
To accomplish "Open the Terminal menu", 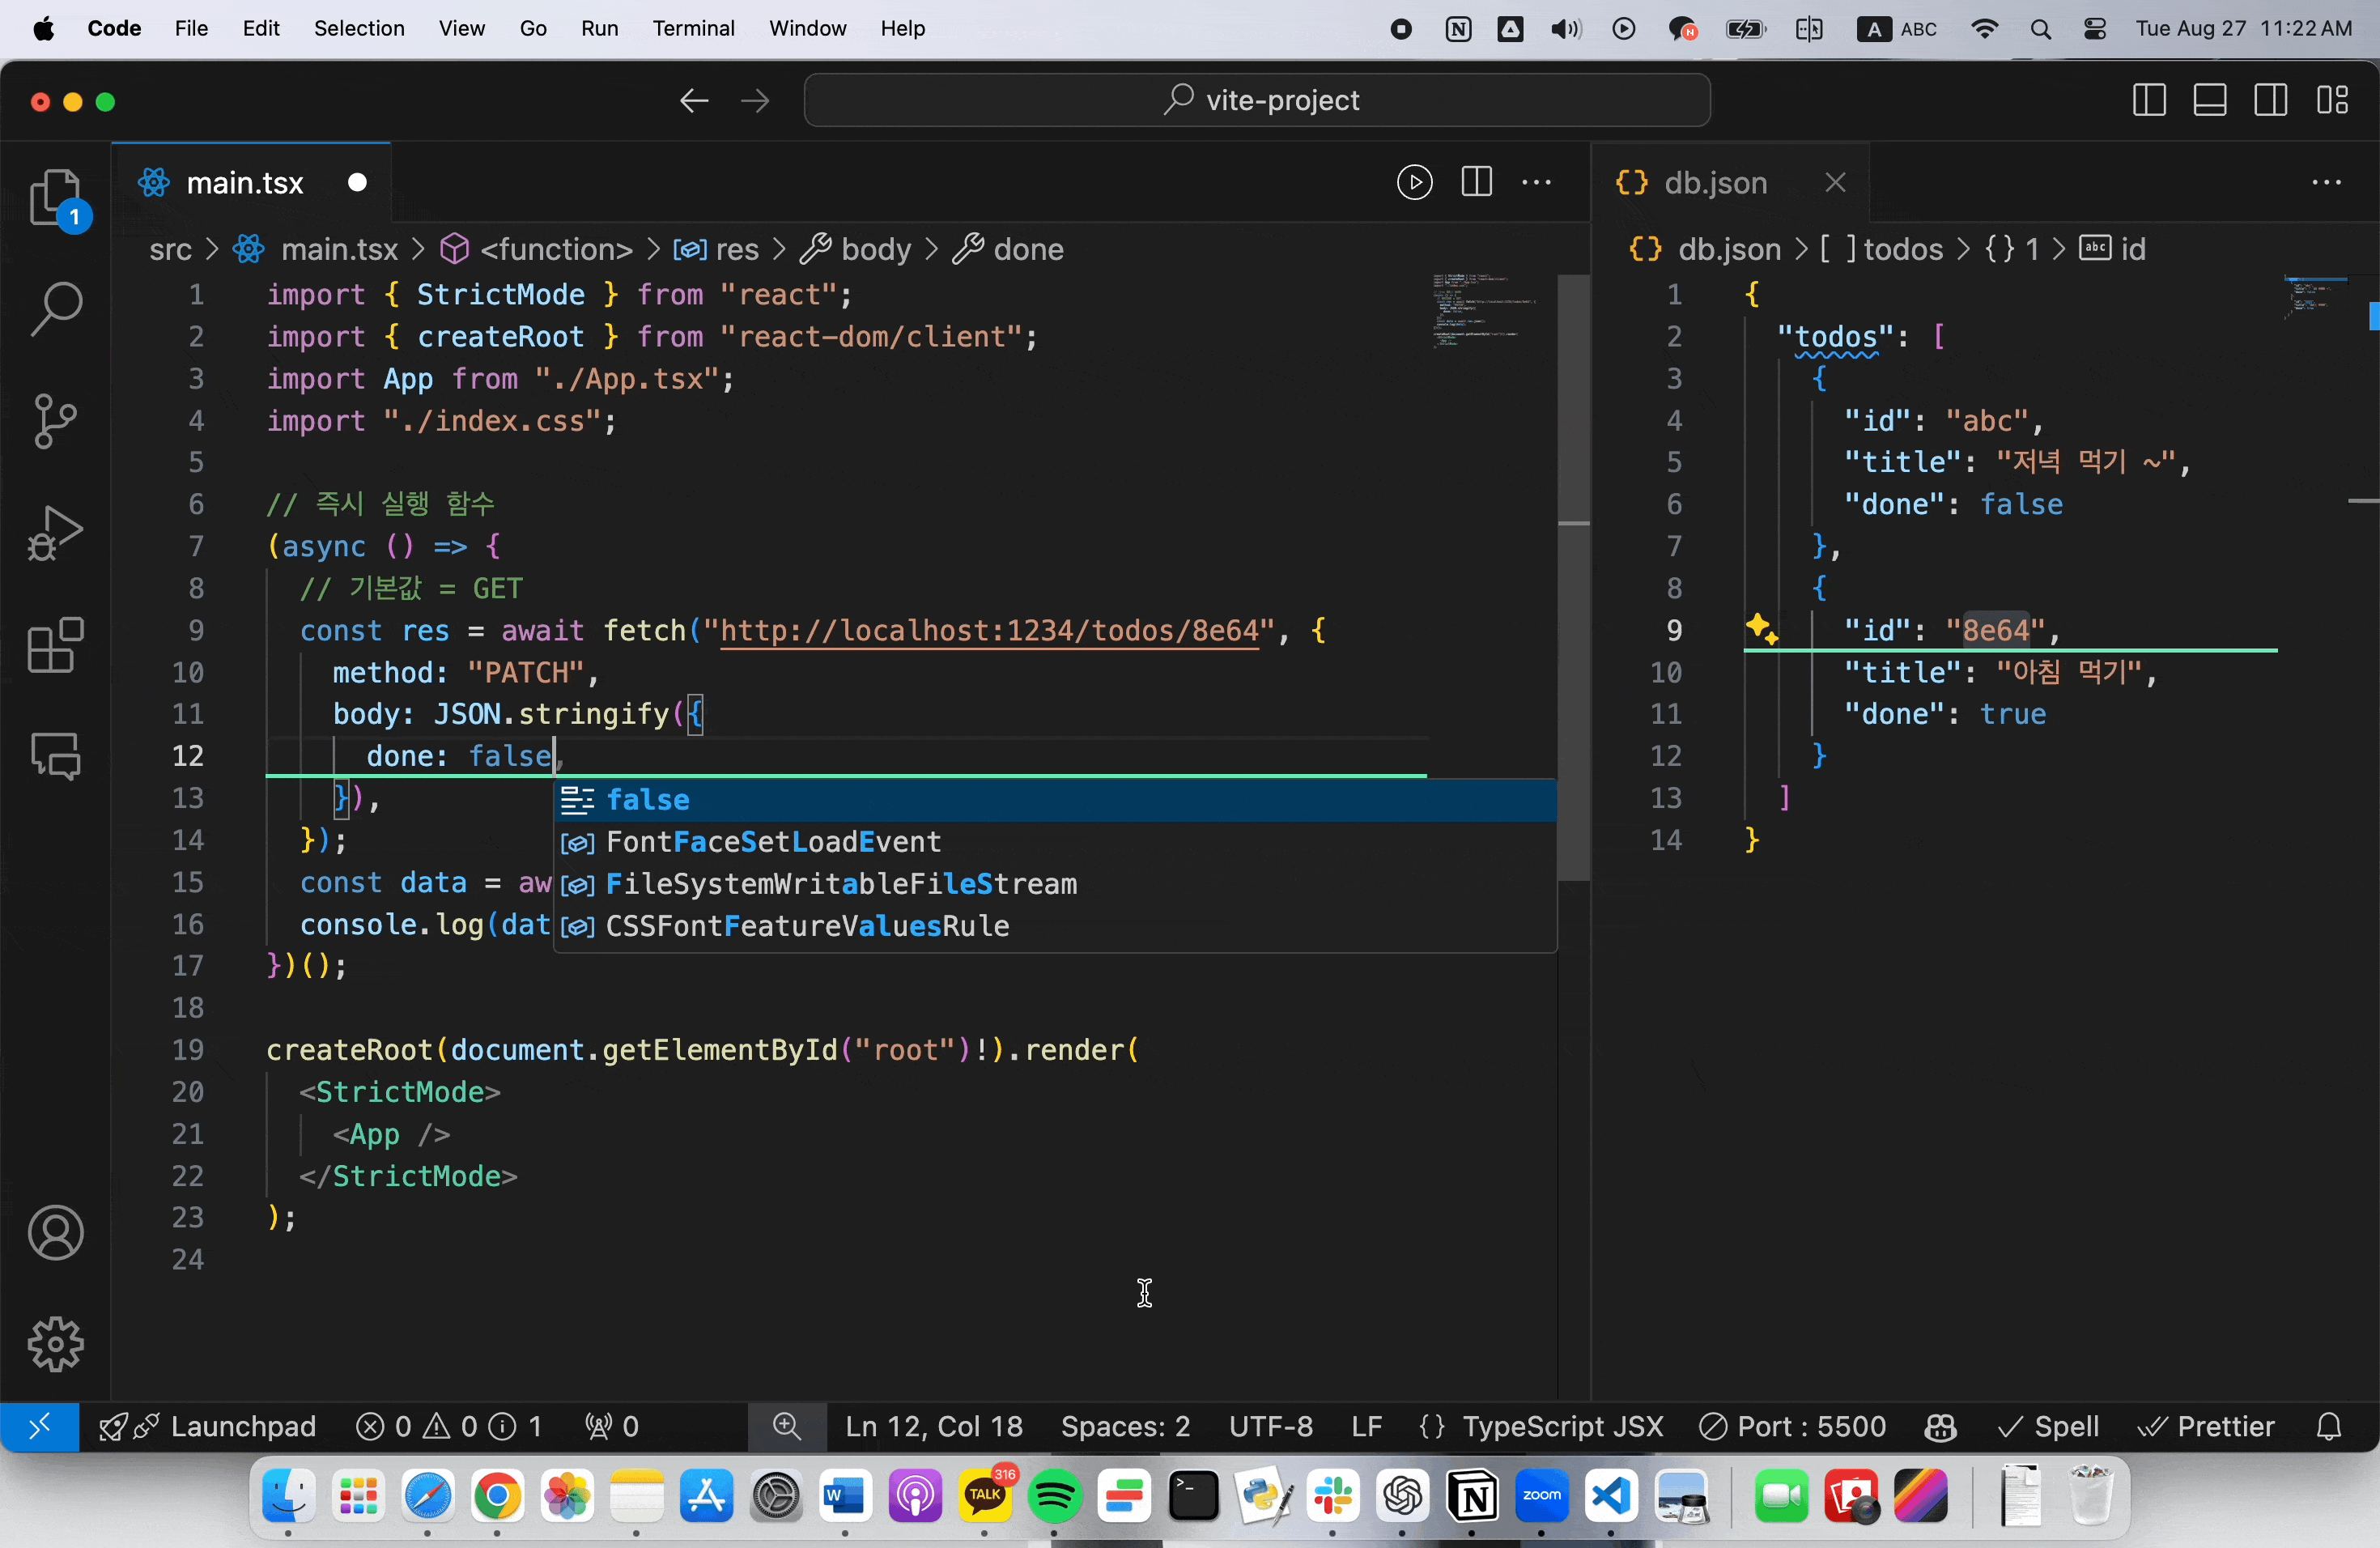I will [693, 28].
